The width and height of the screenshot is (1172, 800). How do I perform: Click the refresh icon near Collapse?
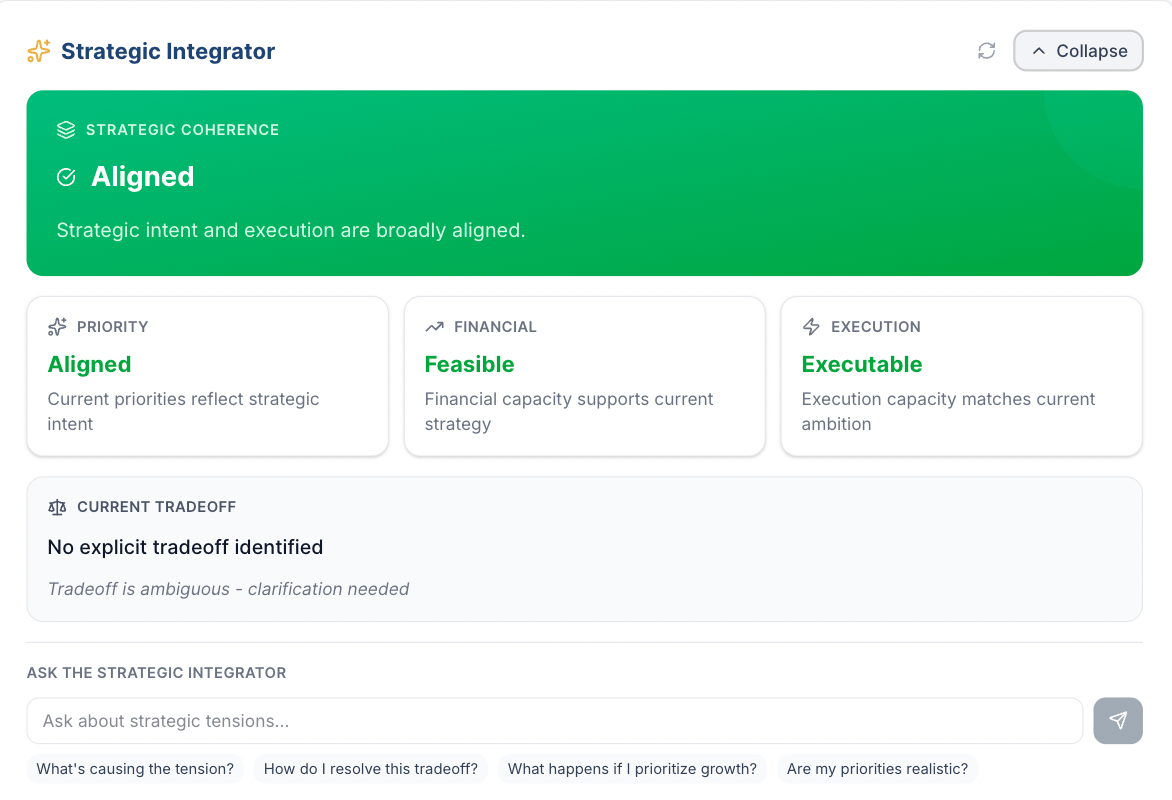(x=986, y=50)
